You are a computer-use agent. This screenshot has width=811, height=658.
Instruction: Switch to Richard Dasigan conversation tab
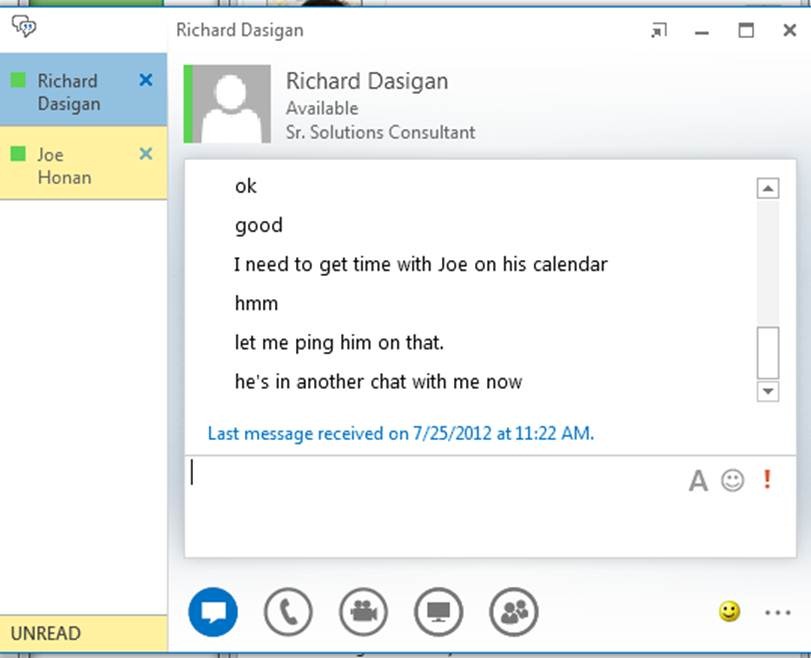pyautogui.click(x=68, y=92)
